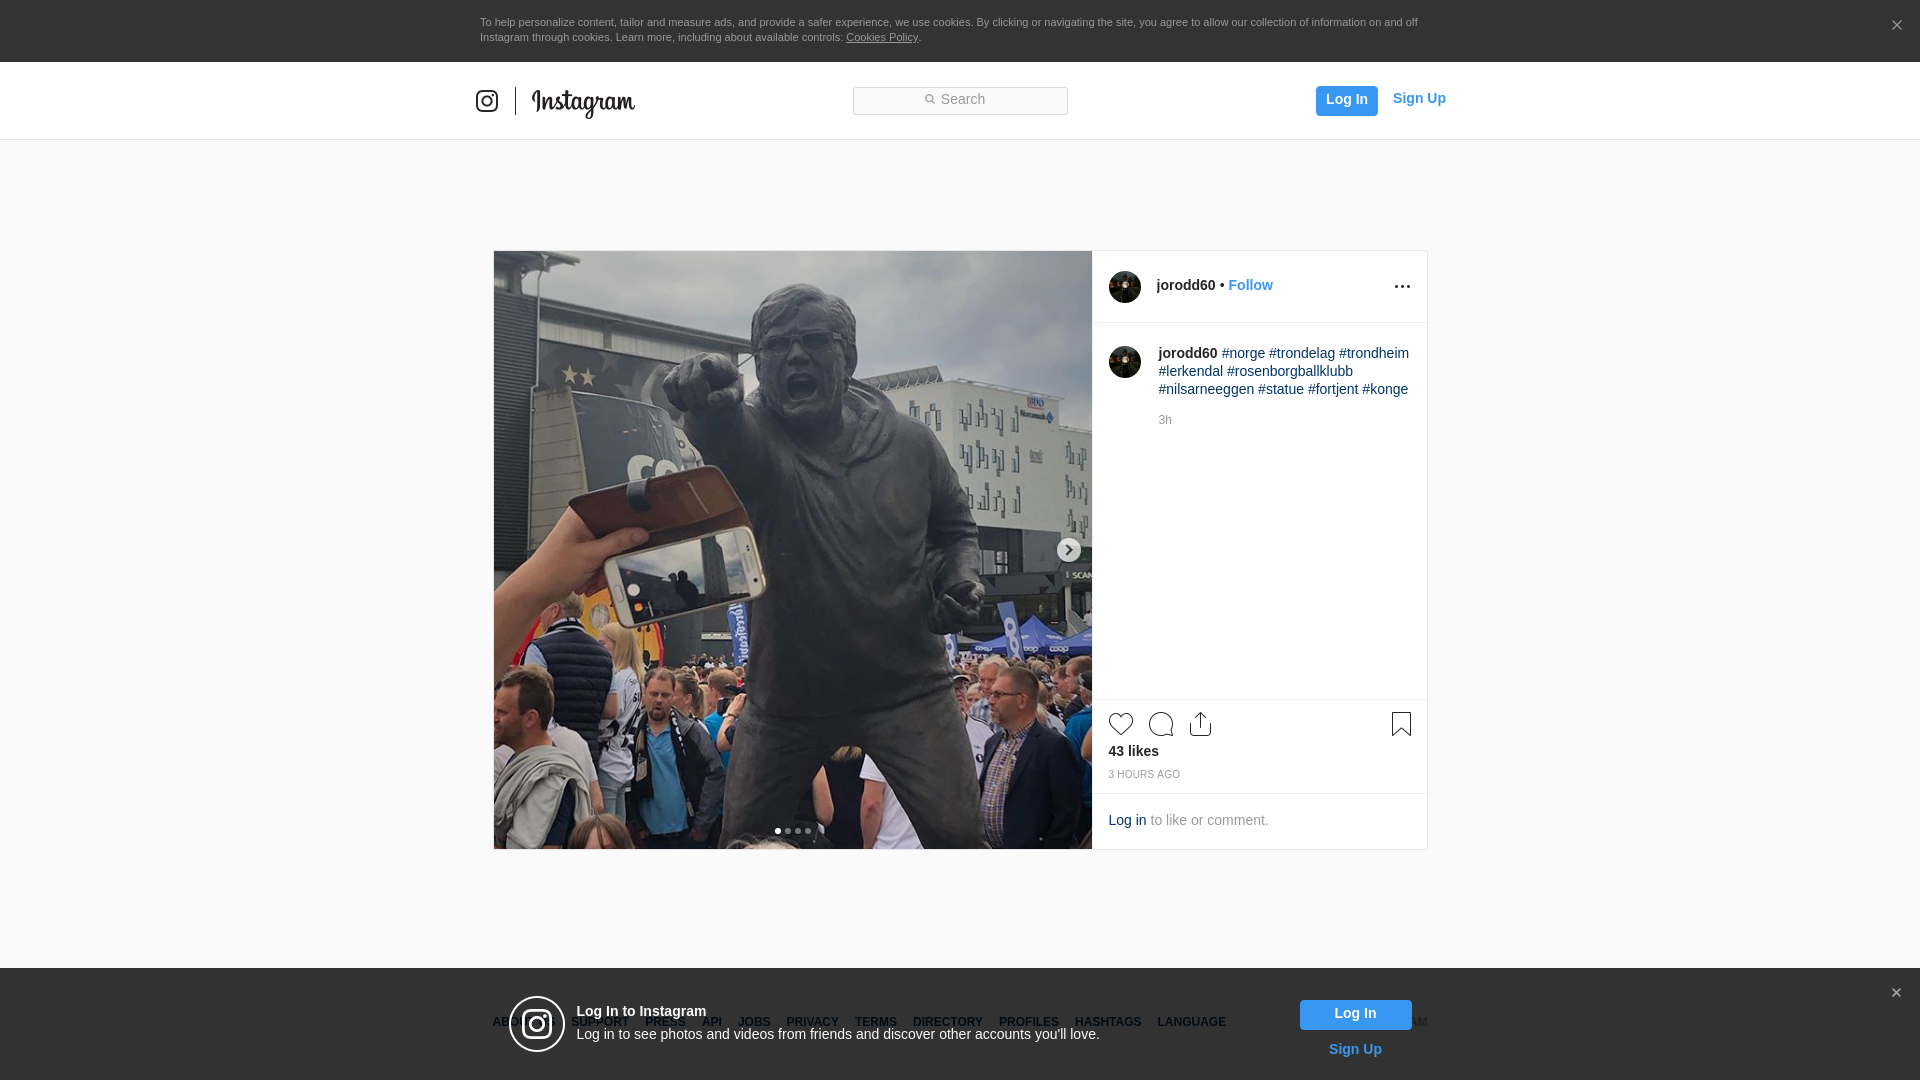
Task: Click the statue photo in the post
Action: [x=793, y=550]
